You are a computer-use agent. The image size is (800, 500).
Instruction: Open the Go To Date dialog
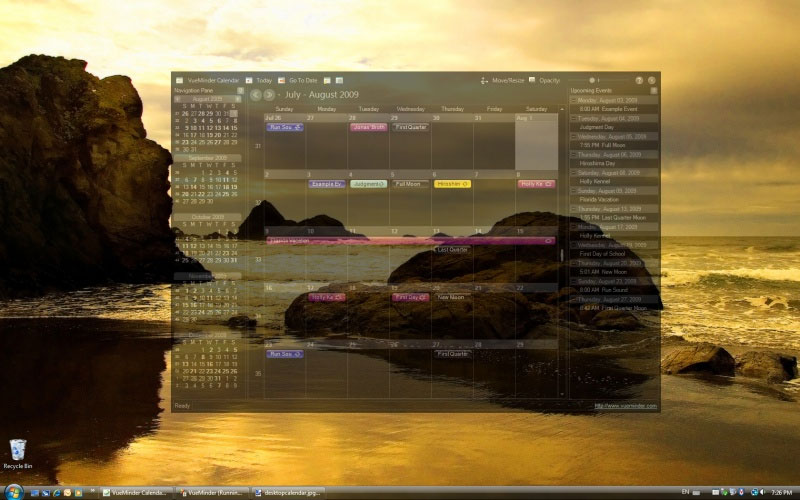(x=282, y=80)
